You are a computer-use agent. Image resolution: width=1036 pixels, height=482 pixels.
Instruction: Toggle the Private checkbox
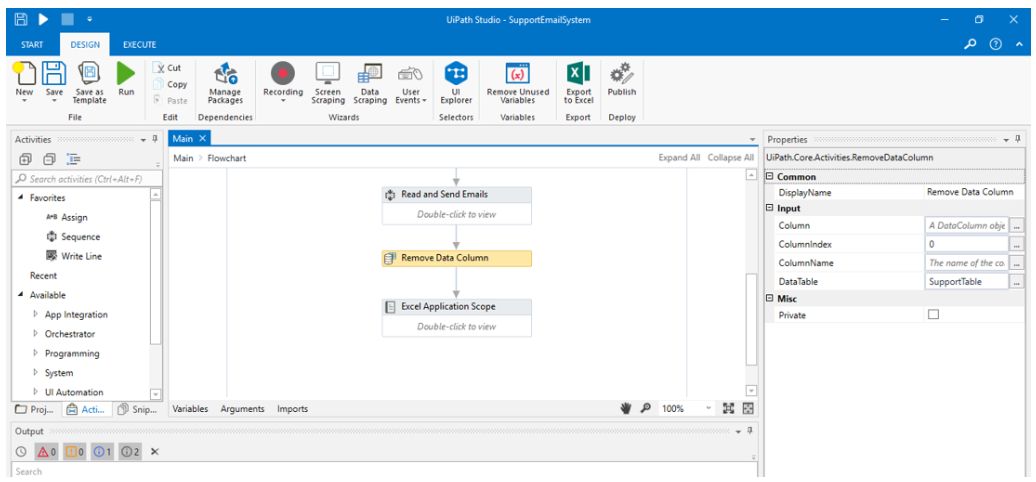(x=933, y=315)
